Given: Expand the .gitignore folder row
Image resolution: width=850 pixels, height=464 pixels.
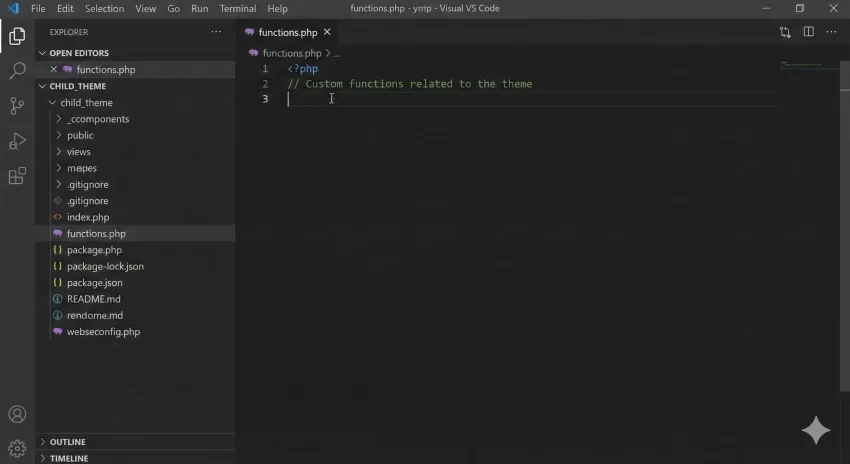Looking at the screenshot, I should coord(59,184).
